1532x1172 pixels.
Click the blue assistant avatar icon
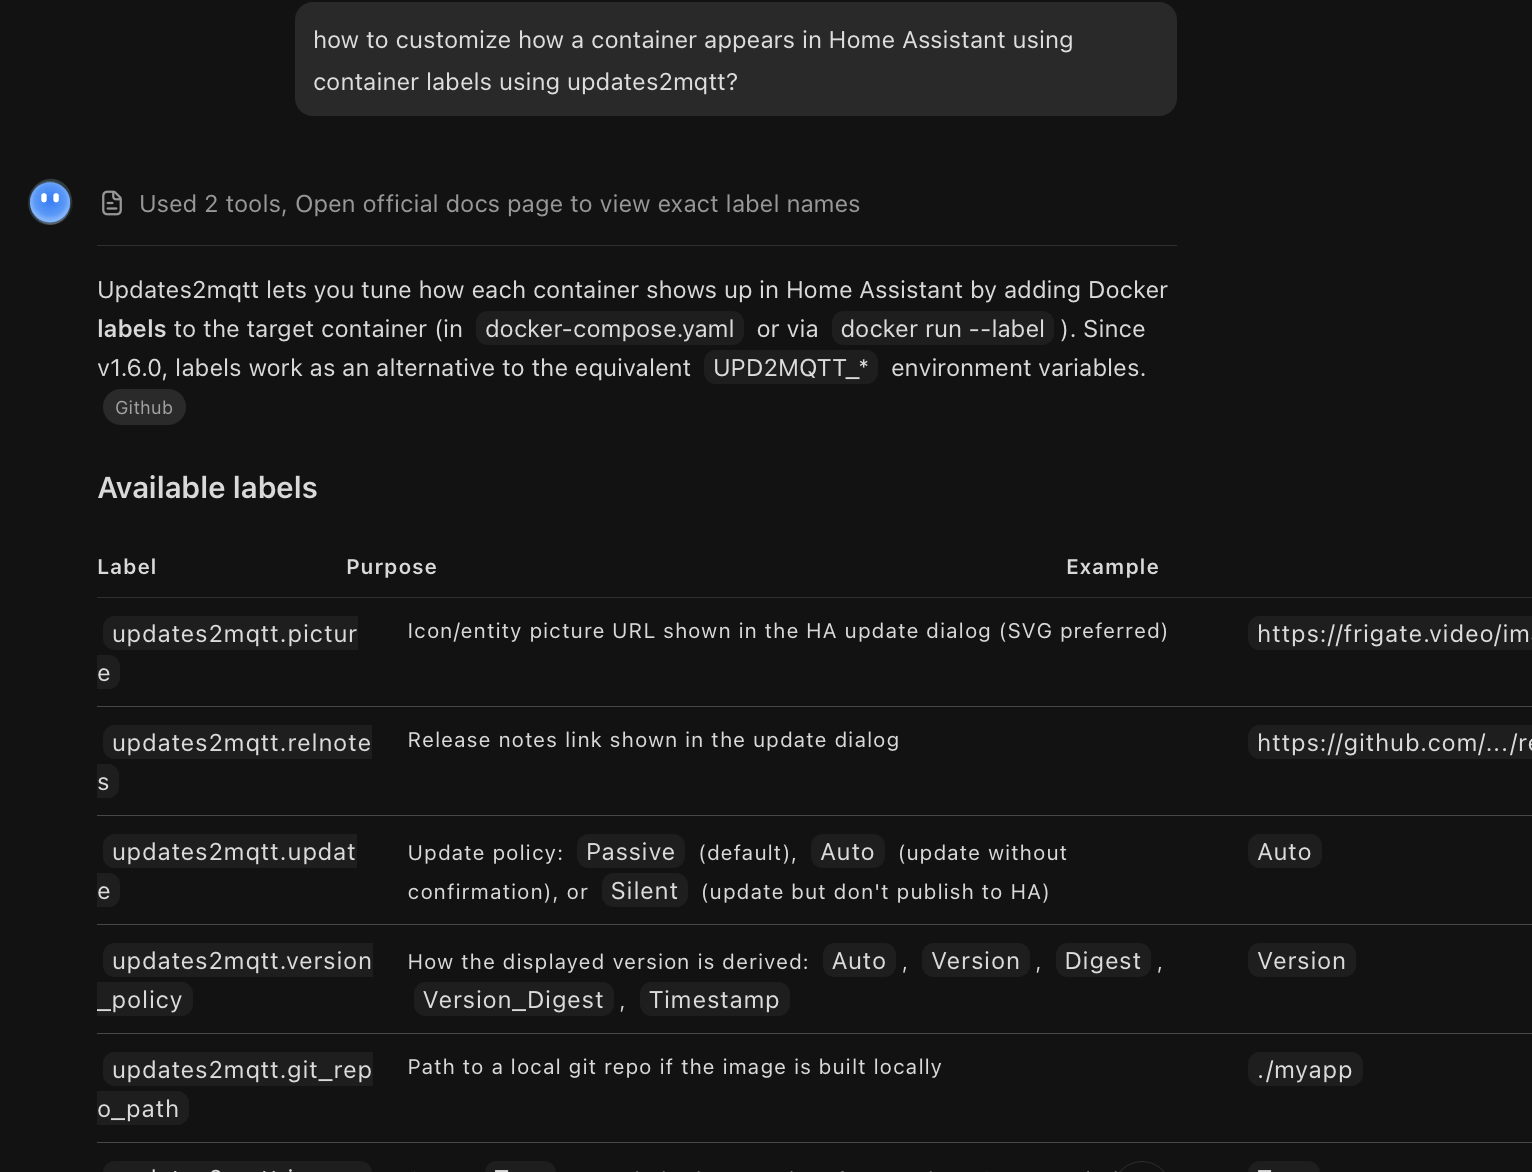50,202
